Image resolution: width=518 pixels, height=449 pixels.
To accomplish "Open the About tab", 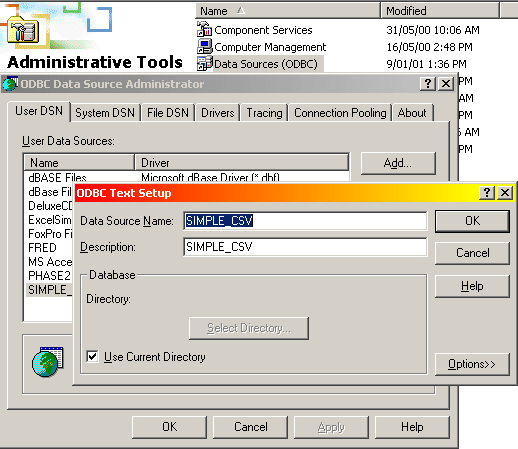I will click(x=412, y=113).
